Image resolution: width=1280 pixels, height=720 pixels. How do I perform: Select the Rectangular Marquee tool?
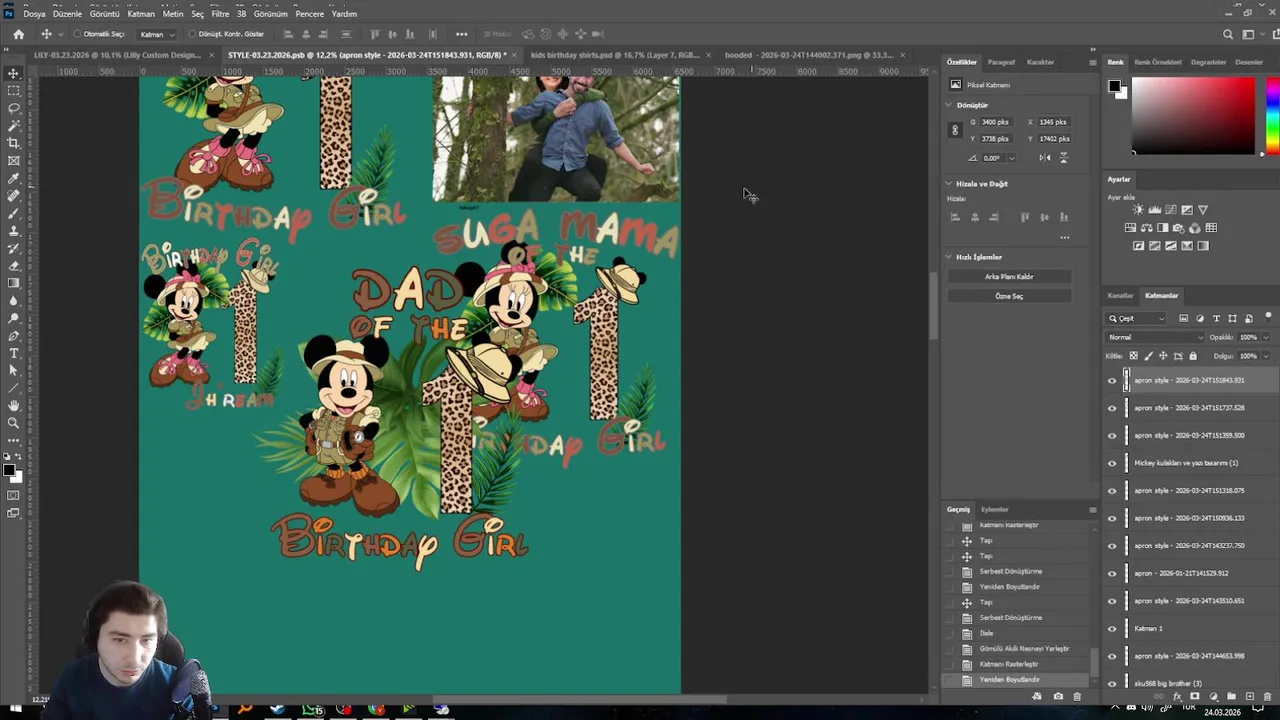14,90
